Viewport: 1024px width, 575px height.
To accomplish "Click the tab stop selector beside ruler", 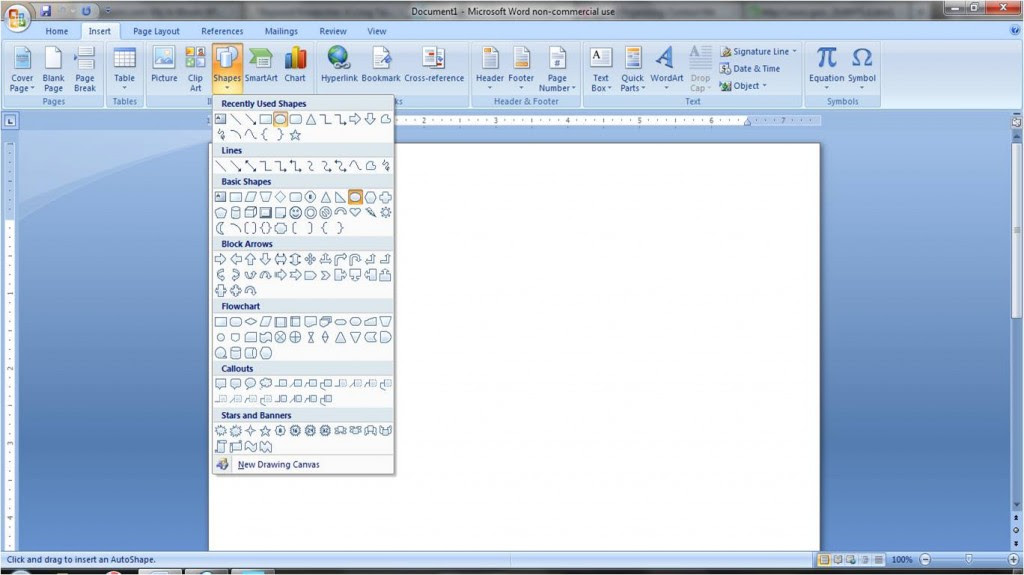I will pos(10,121).
